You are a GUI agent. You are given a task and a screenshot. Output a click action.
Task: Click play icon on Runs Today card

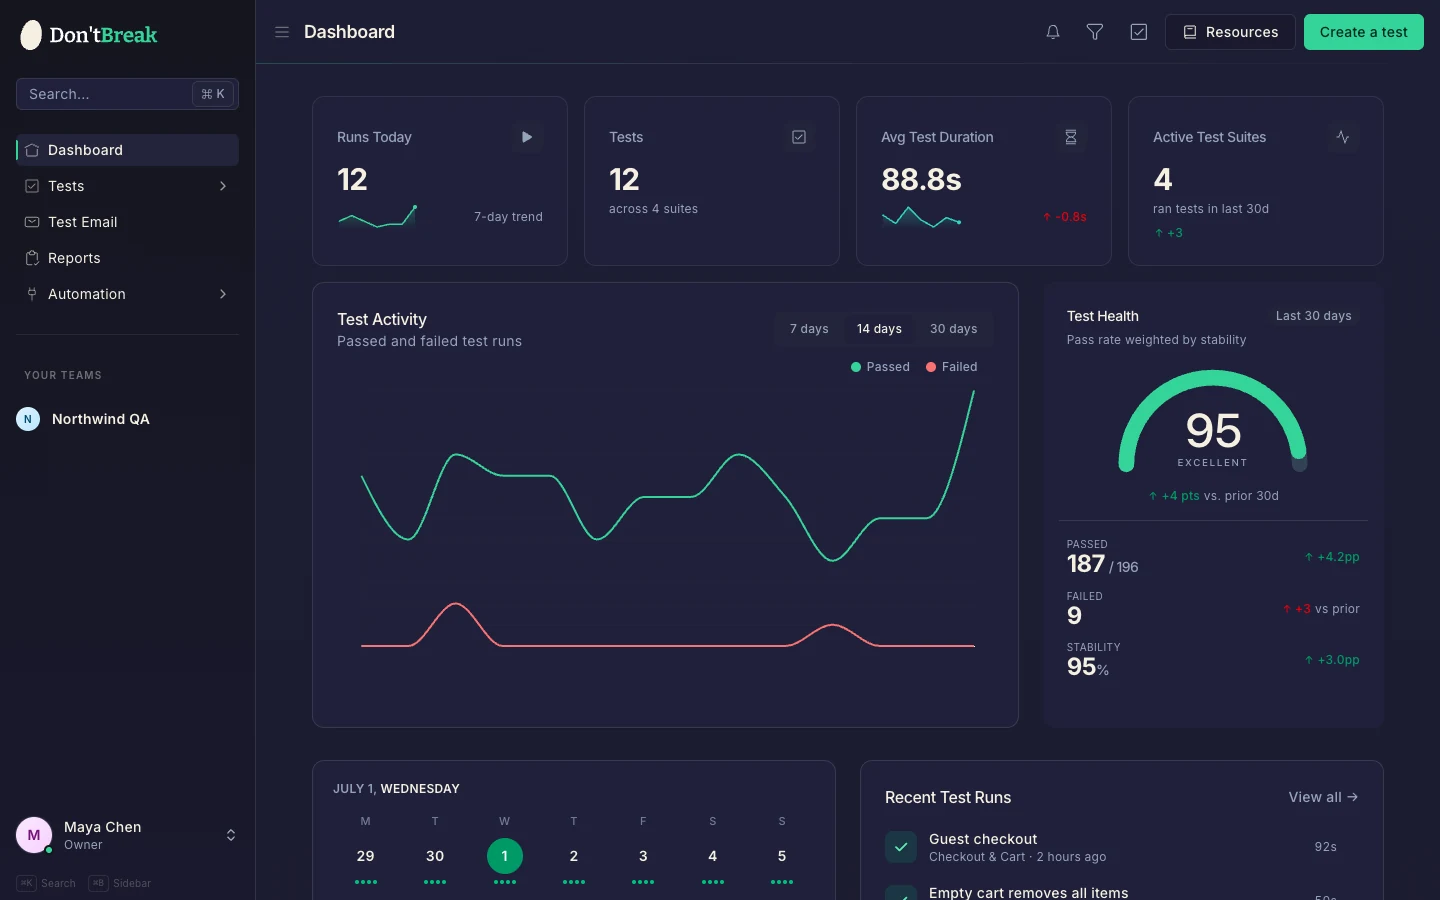click(527, 137)
